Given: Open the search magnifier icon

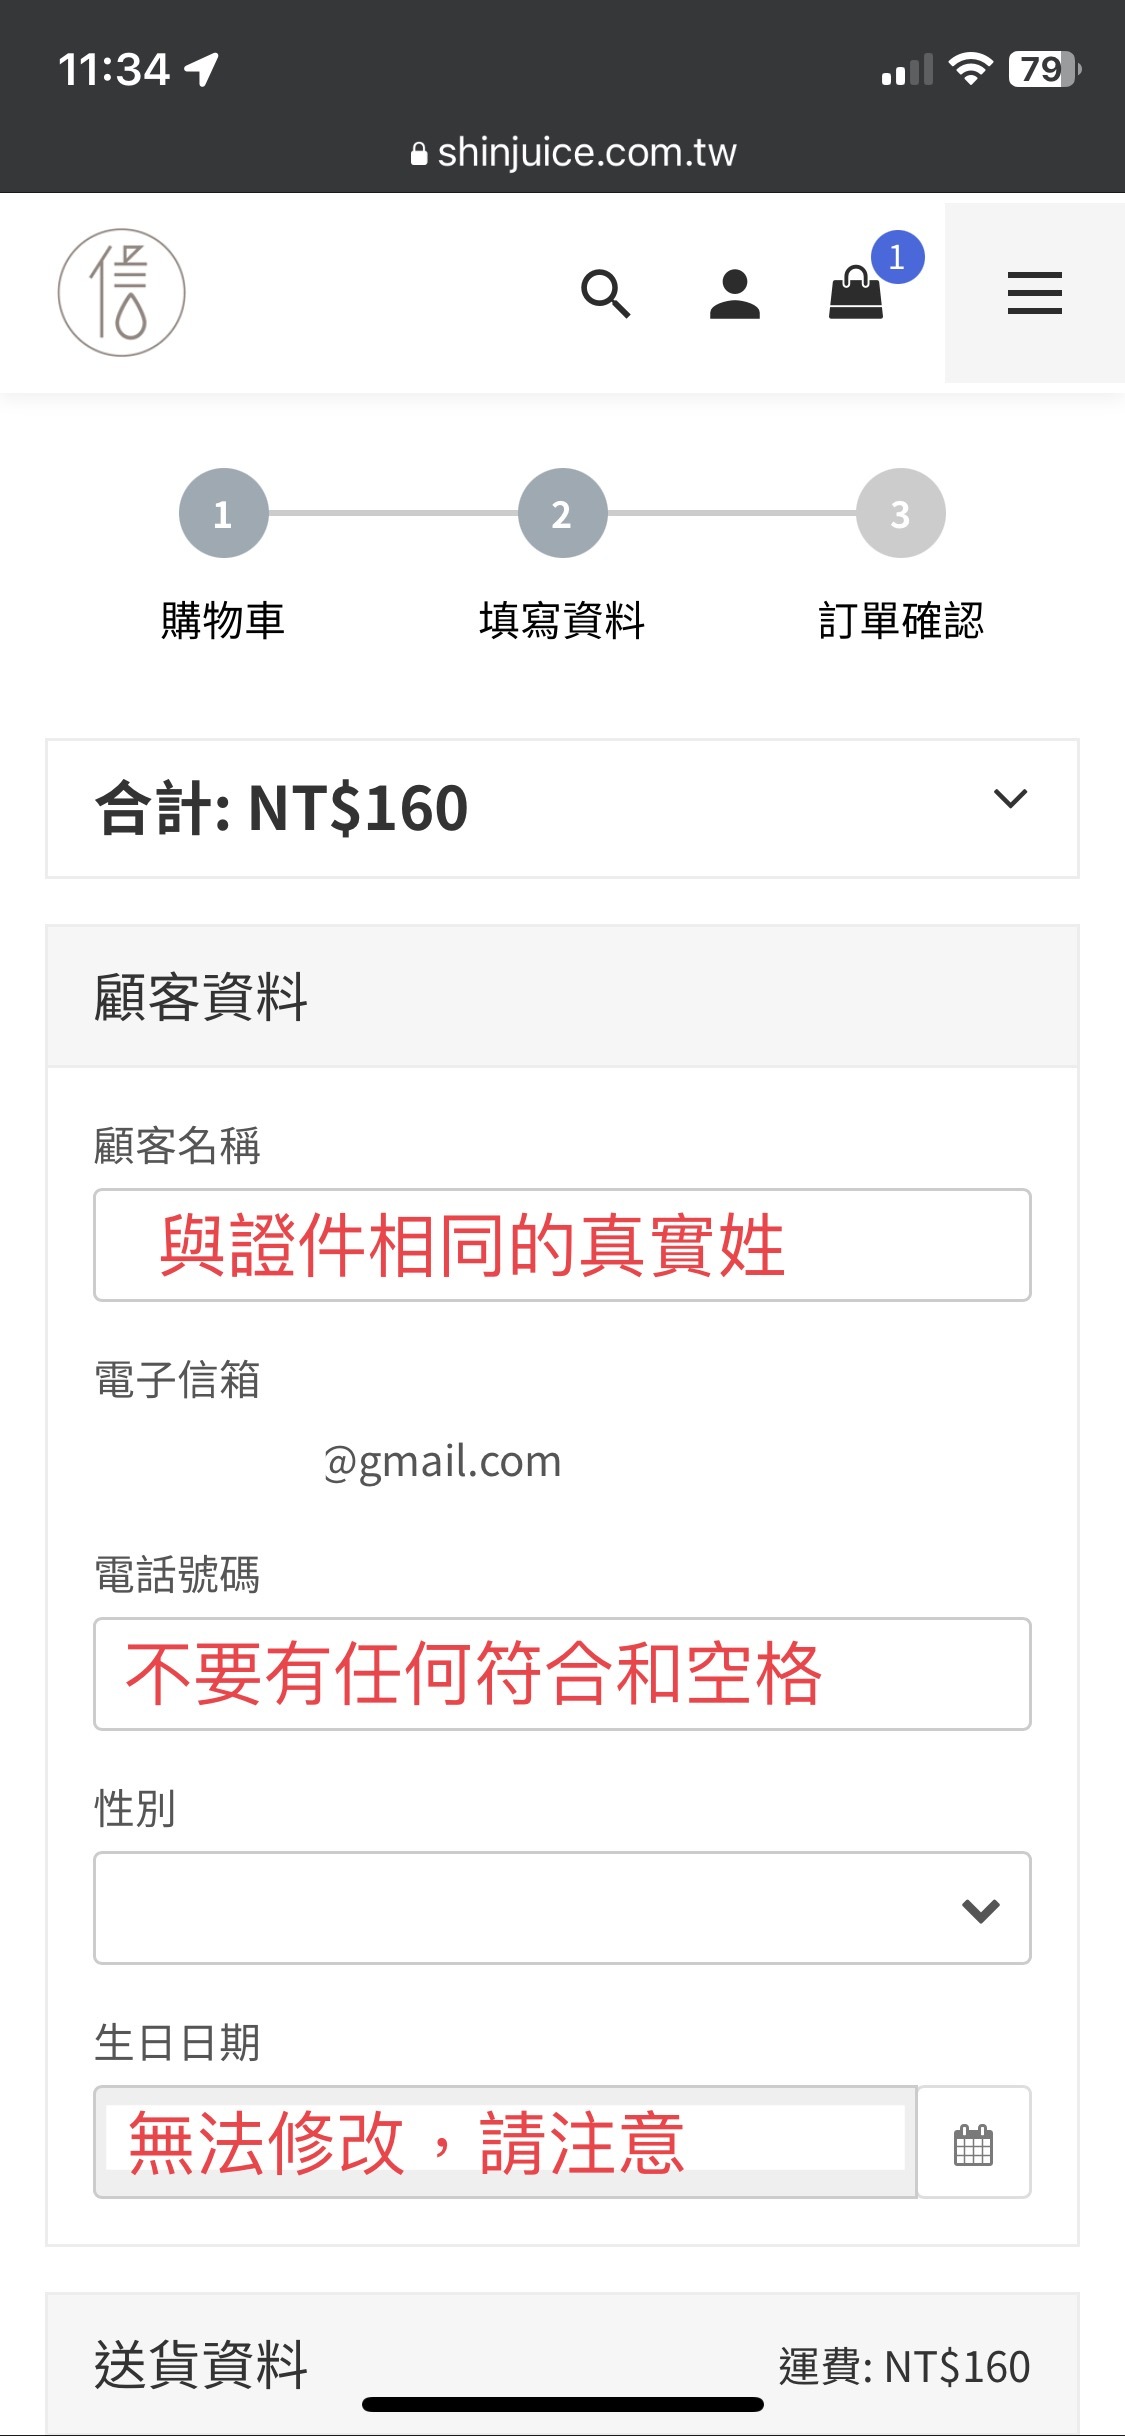Looking at the screenshot, I should 606,294.
